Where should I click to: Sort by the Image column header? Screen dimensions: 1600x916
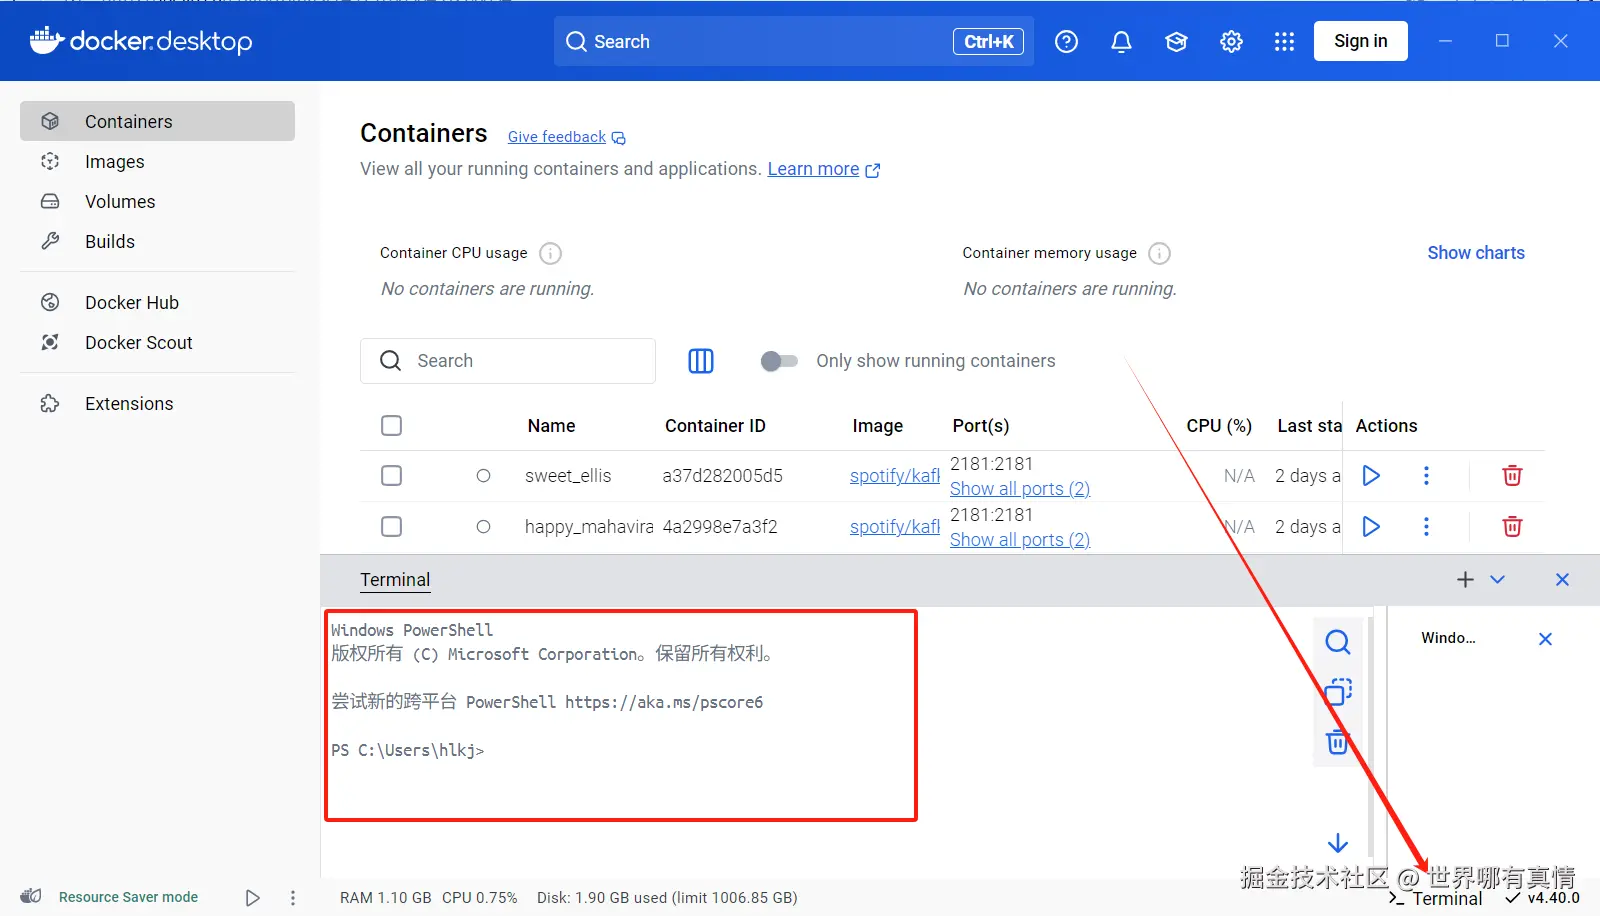[878, 426]
